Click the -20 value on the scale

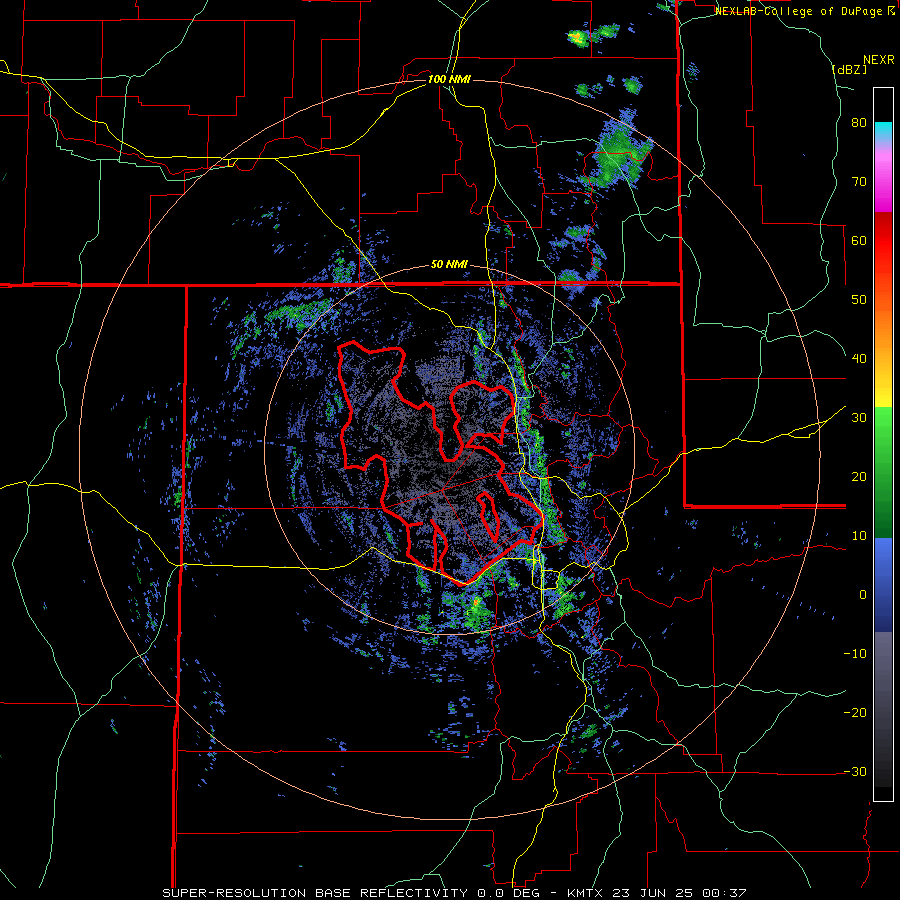(x=855, y=713)
